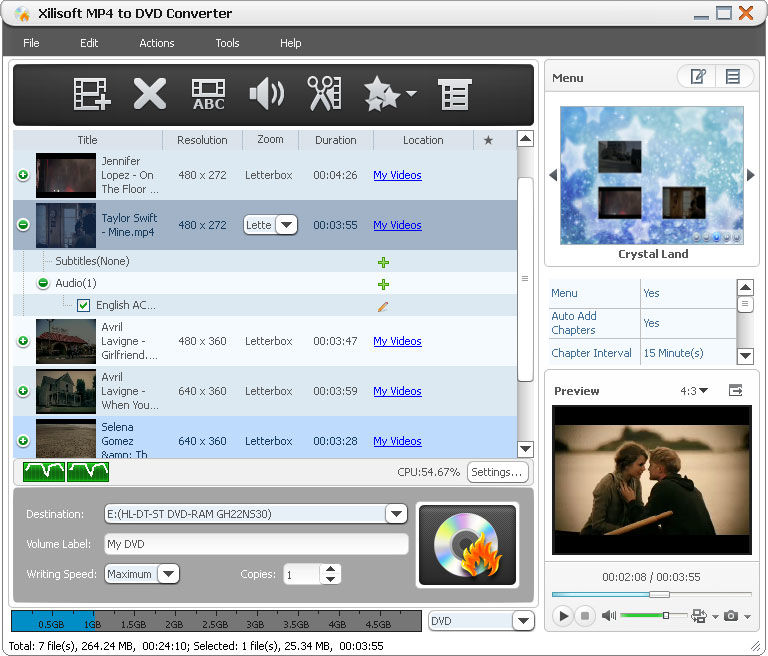The image size is (768, 656).
Task: Open the Actions menu
Action: coord(157,43)
